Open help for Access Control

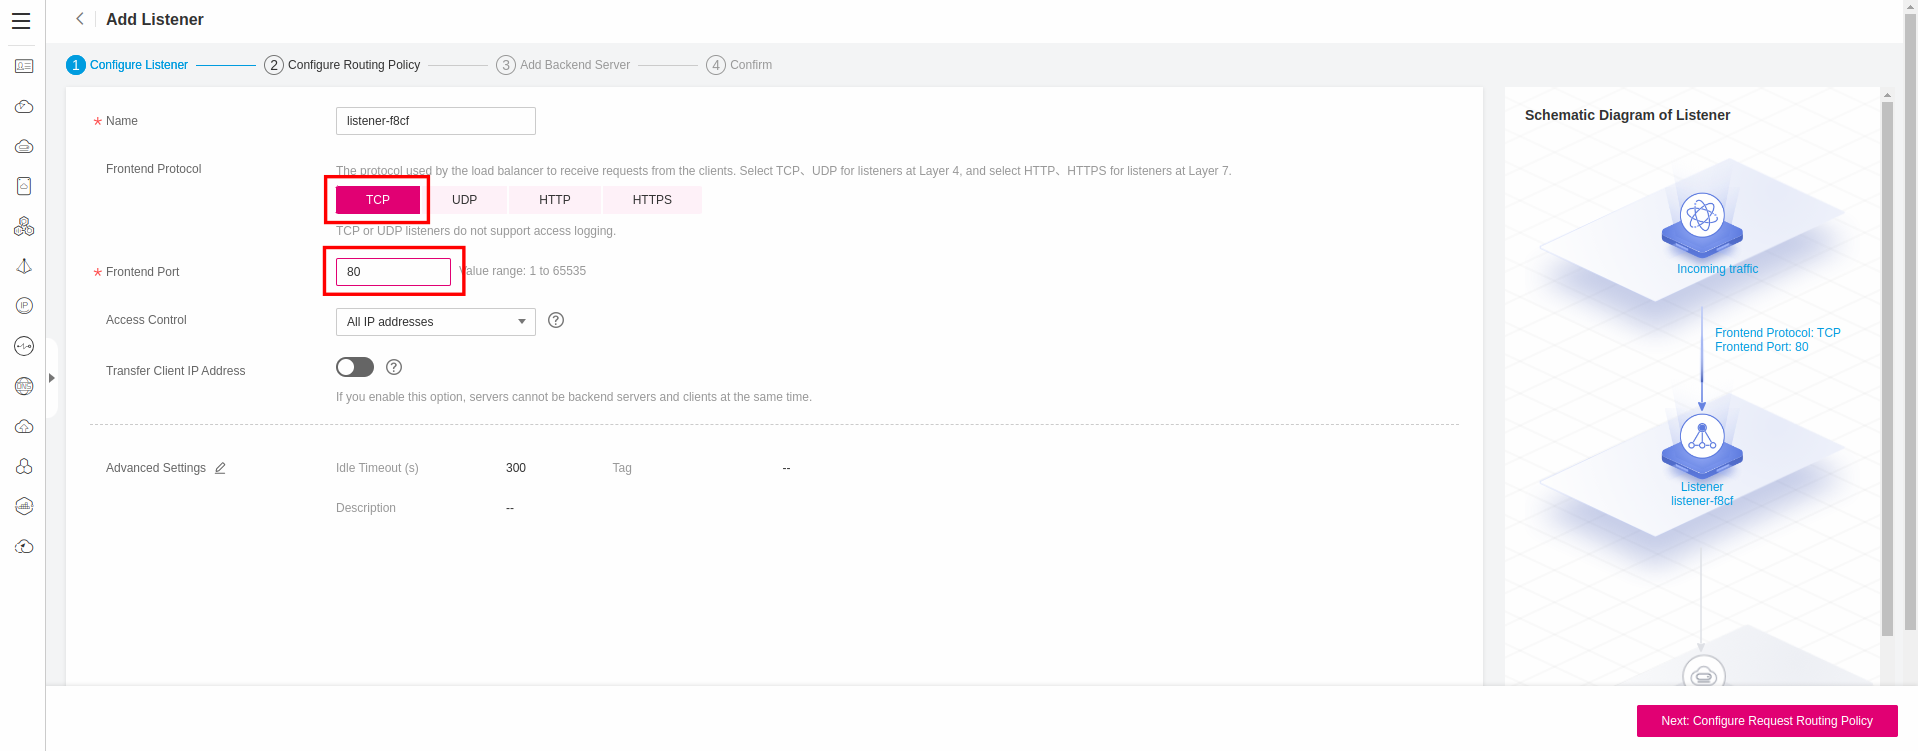pos(556,320)
